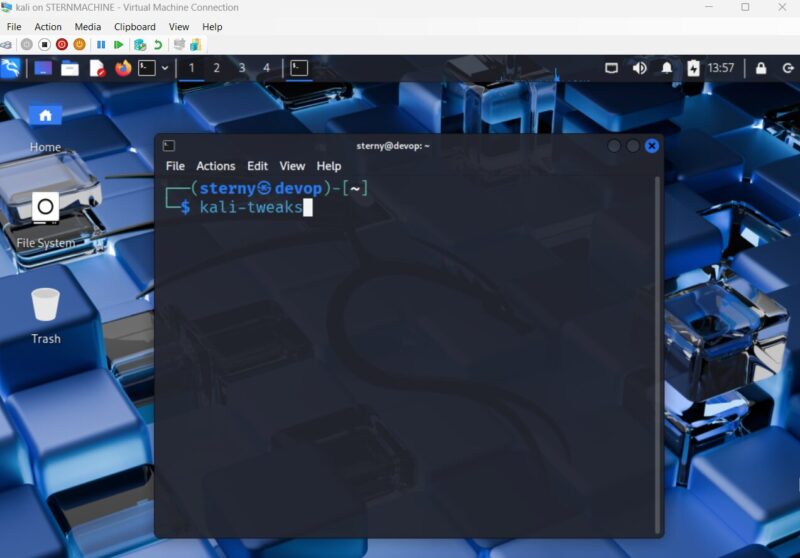
Task: Open the terminal Help menu
Action: [x=329, y=166]
